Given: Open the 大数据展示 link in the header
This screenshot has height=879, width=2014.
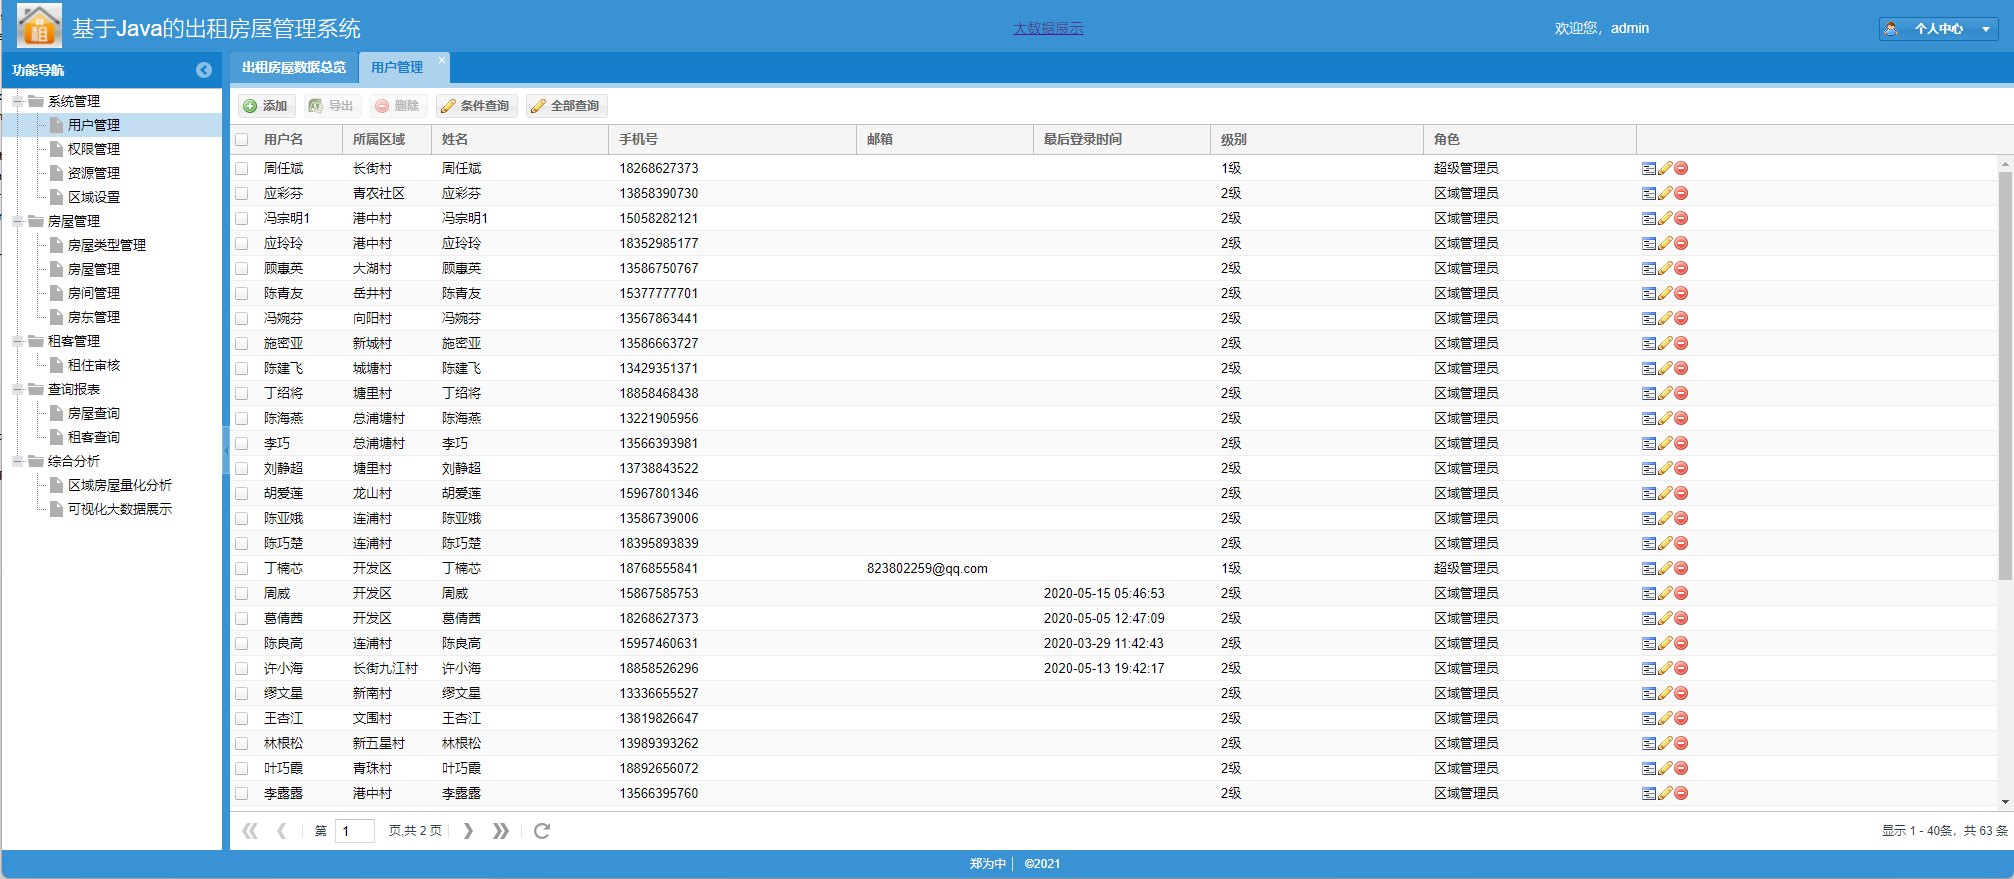Looking at the screenshot, I should pos(1048,28).
